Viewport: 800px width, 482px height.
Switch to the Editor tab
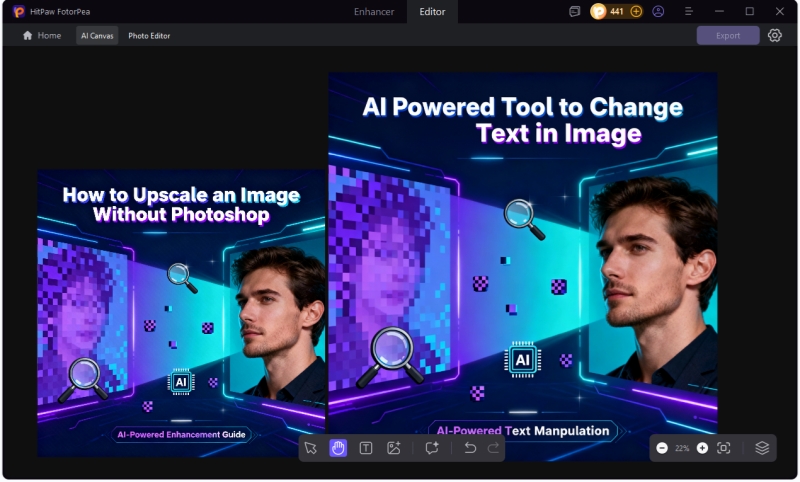tap(432, 12)
